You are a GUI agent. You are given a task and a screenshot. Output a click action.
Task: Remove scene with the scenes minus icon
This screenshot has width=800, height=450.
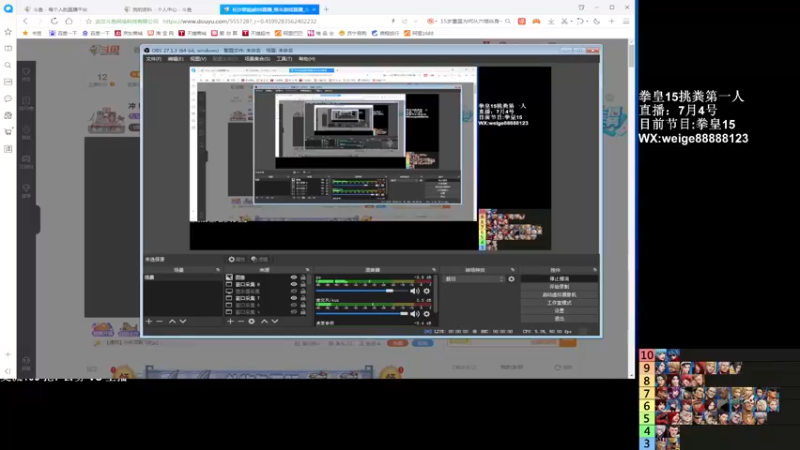pos(159,321)
